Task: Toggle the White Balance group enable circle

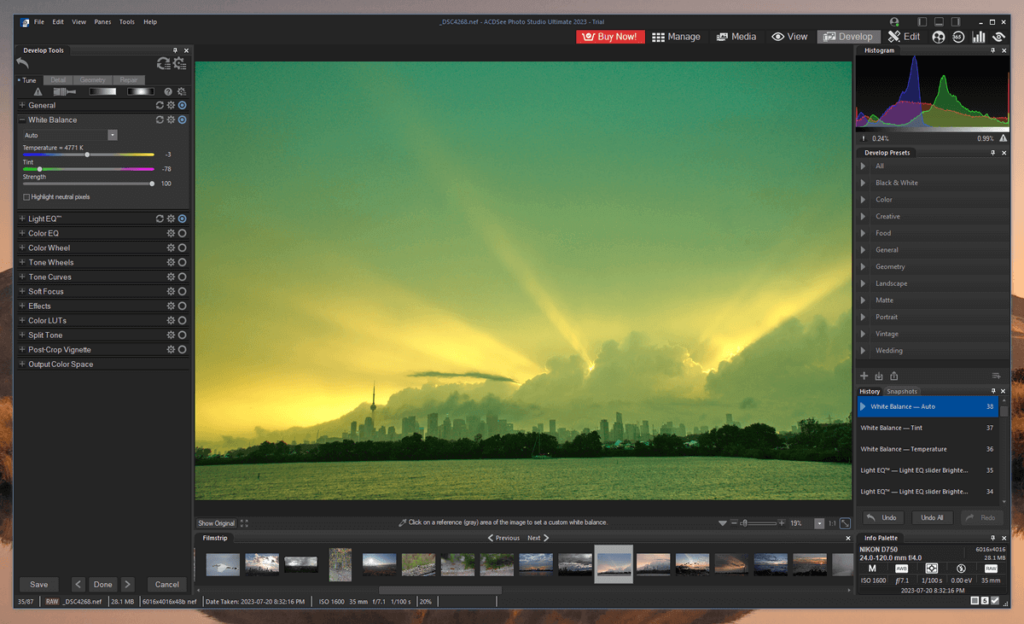Action: (x=182, y=120)
